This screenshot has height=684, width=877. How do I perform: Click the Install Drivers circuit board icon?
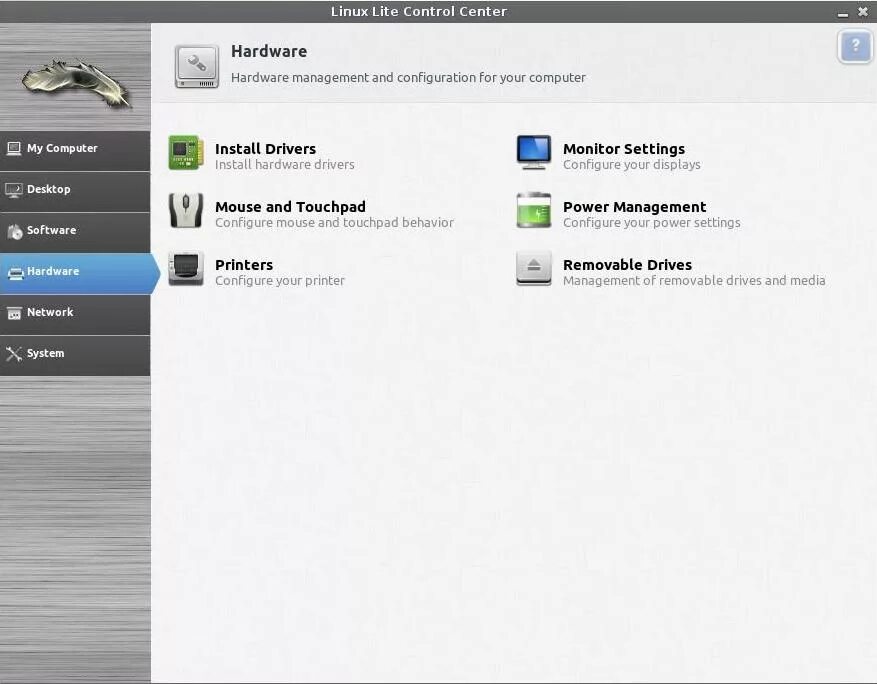coord(186,152)
